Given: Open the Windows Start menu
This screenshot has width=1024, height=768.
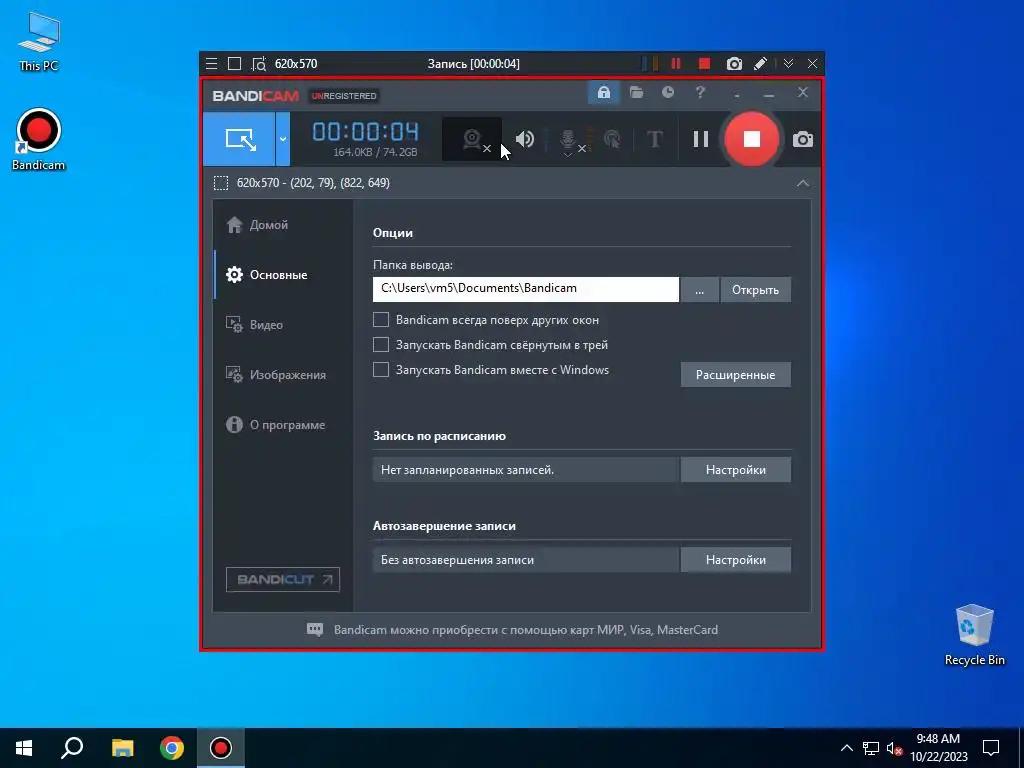Looking at the screenshot, I should pos(24,748).
